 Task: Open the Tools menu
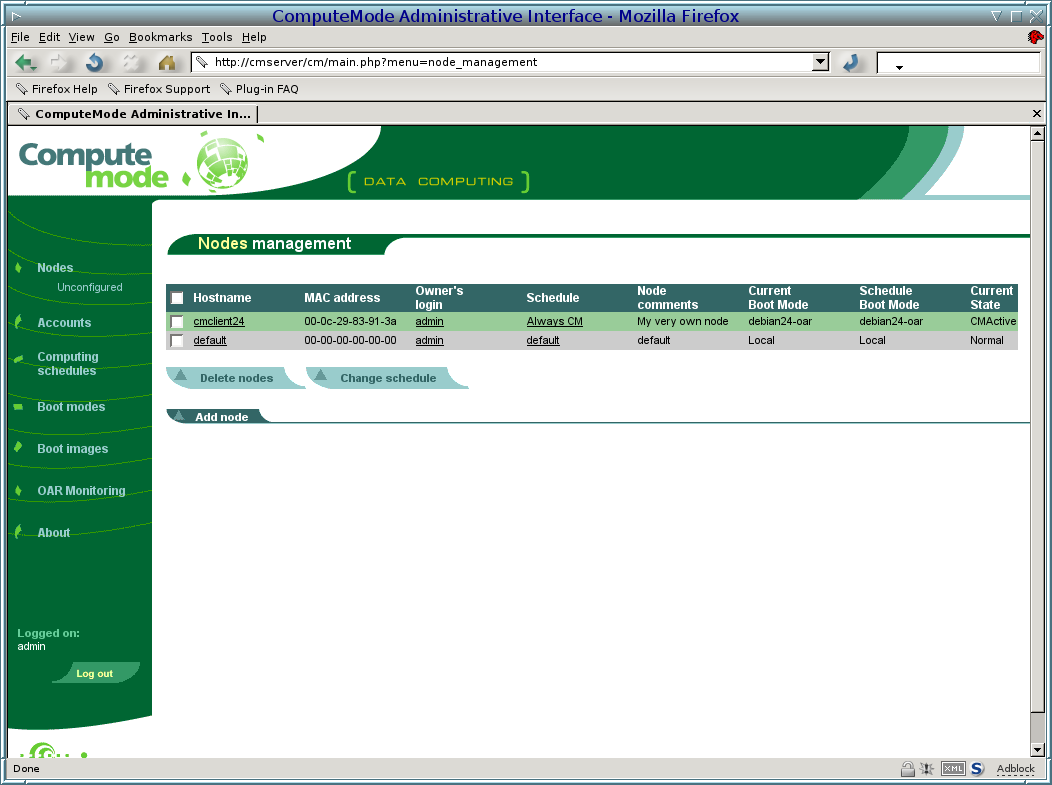click(x=217, y=37)
